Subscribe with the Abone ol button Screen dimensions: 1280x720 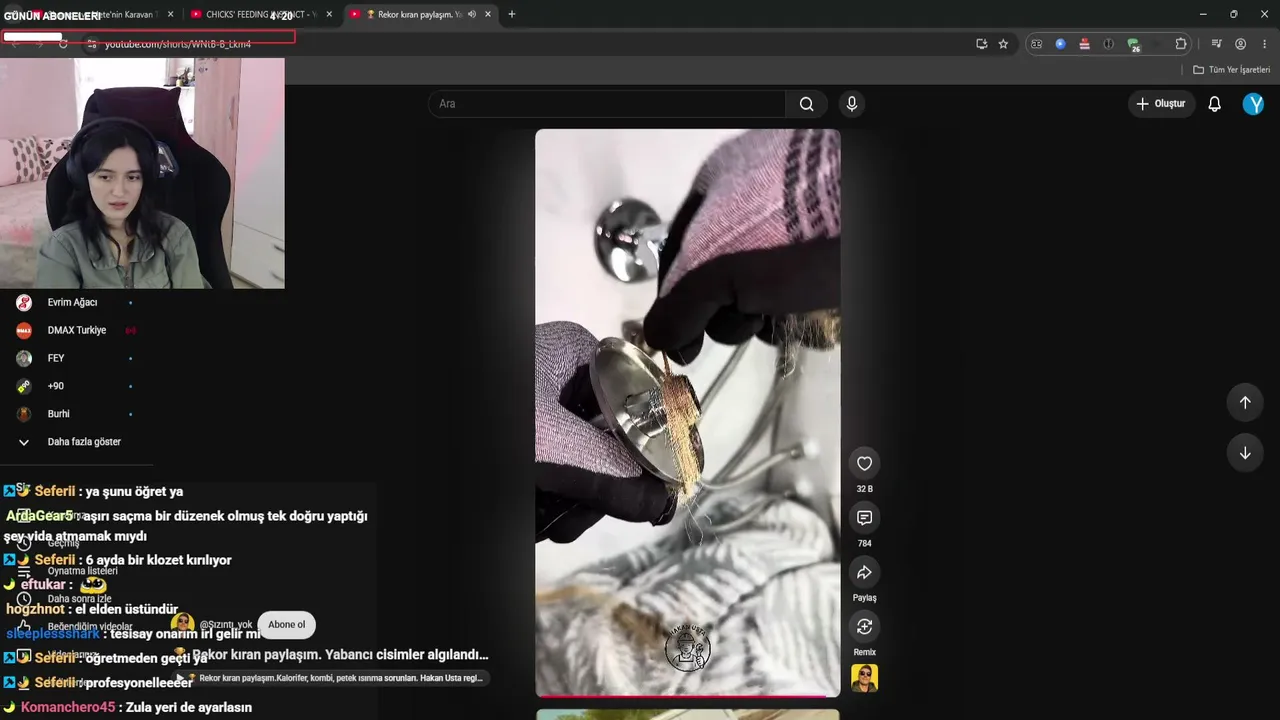286,625
